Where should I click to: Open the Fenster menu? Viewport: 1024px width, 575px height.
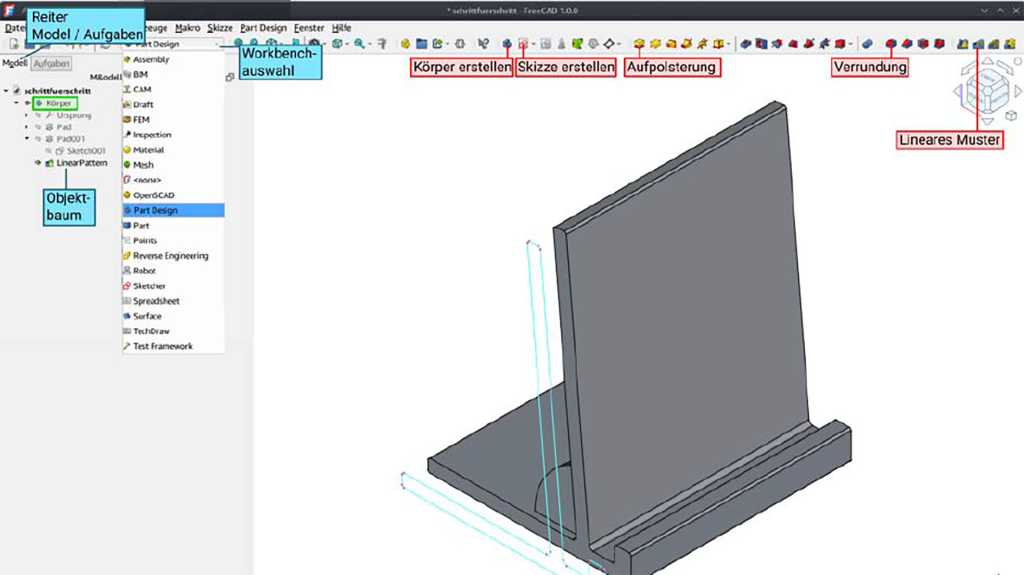(x=309, y=27)
